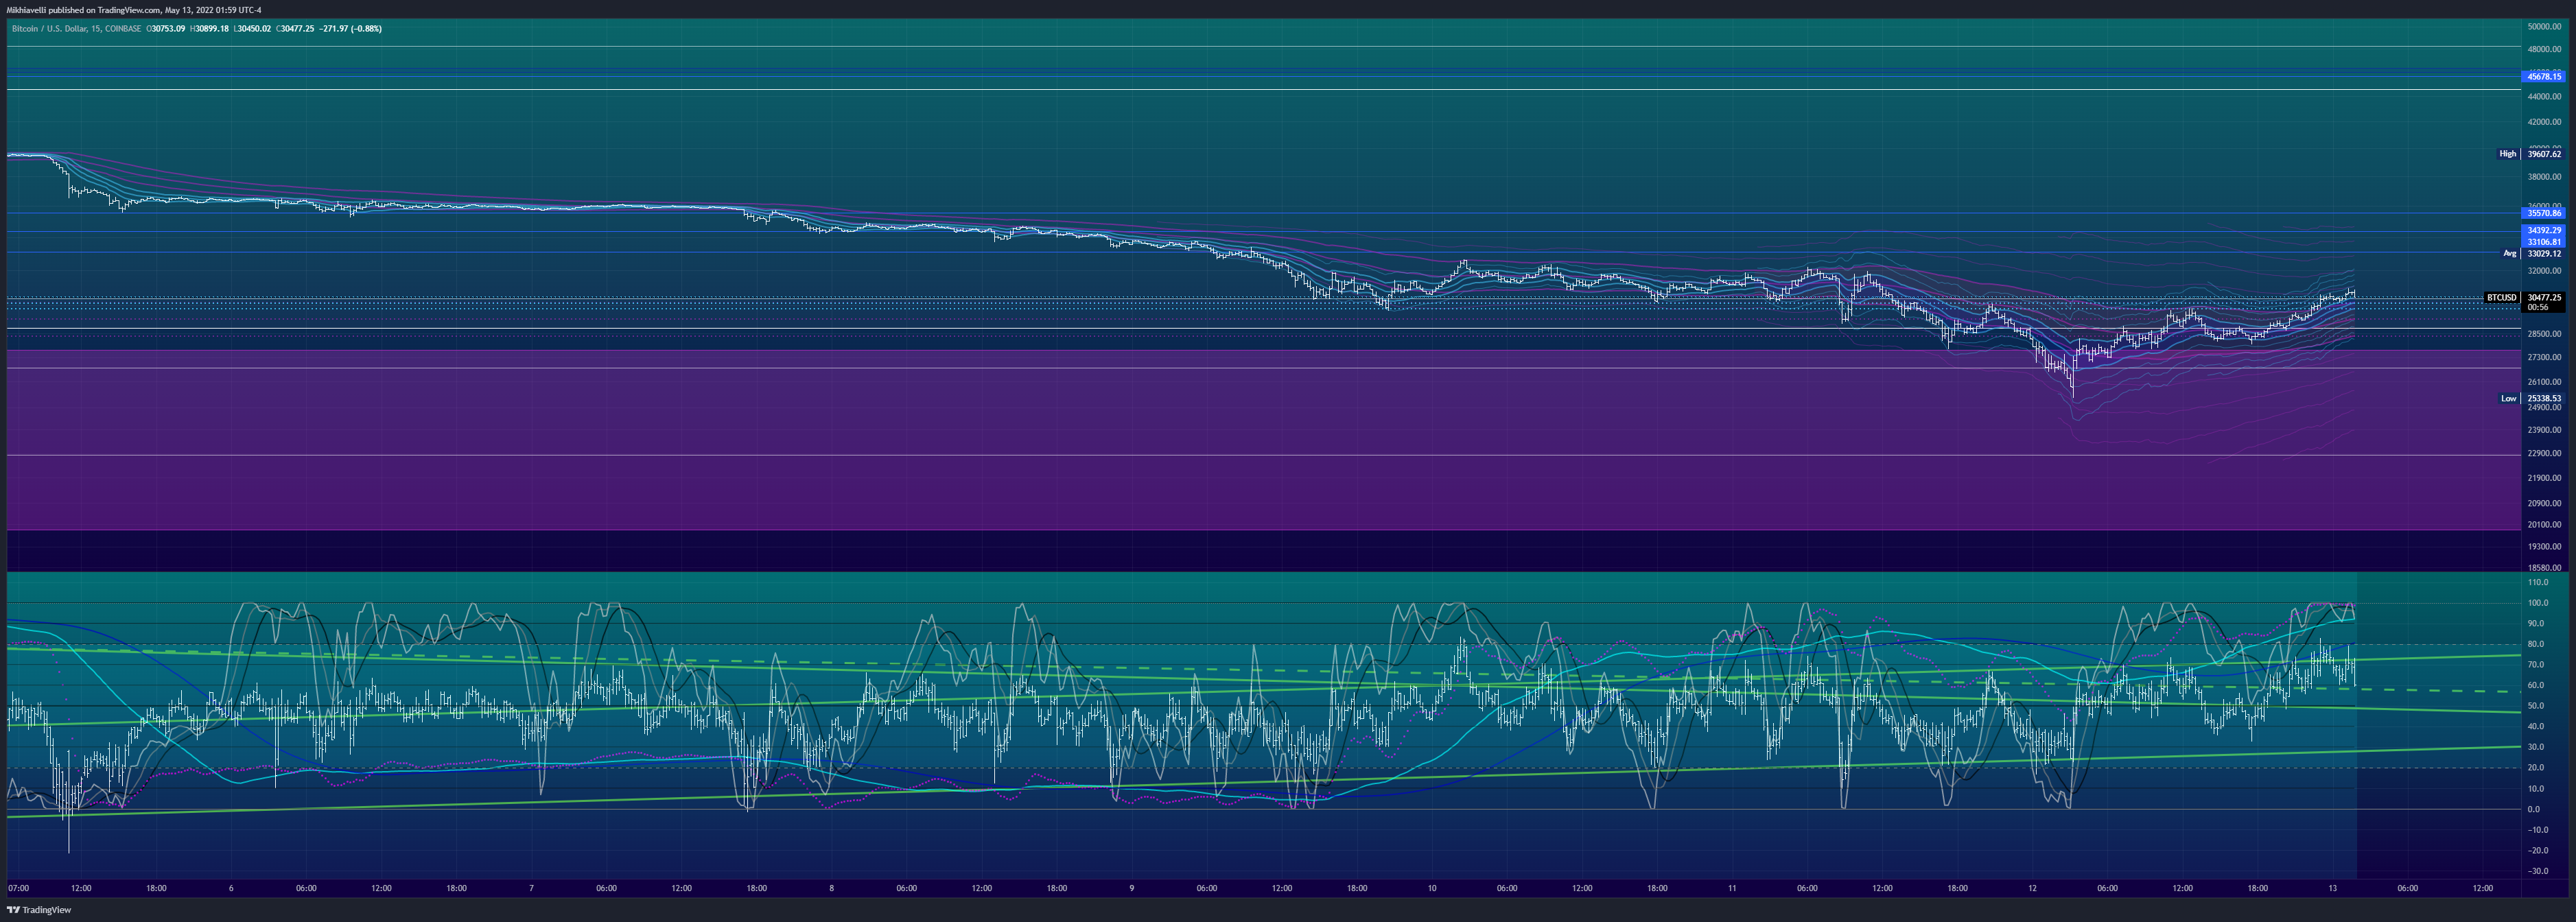Click the day 6 label on the time axis
The image size is (2576, 922).
click(231, 888)
